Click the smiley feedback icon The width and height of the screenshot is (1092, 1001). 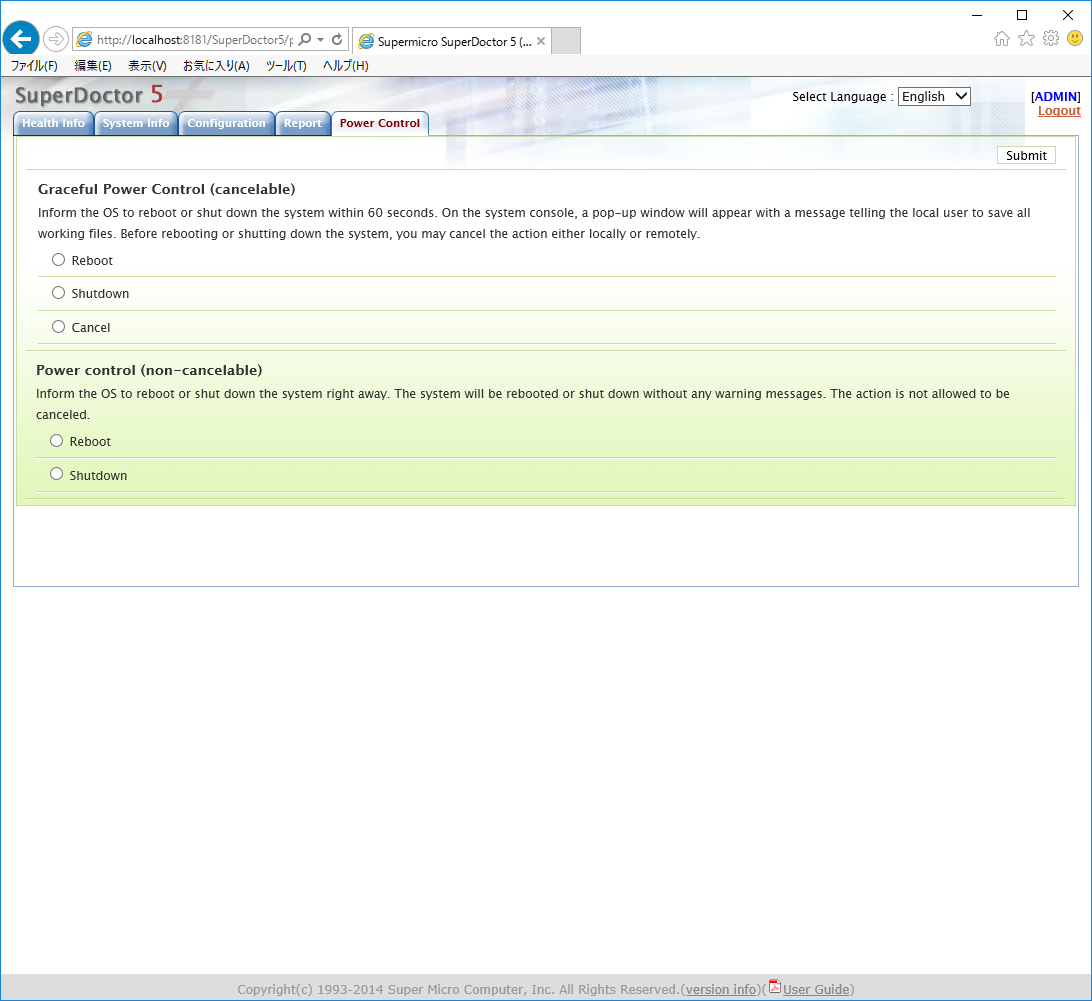(1075, 39)
